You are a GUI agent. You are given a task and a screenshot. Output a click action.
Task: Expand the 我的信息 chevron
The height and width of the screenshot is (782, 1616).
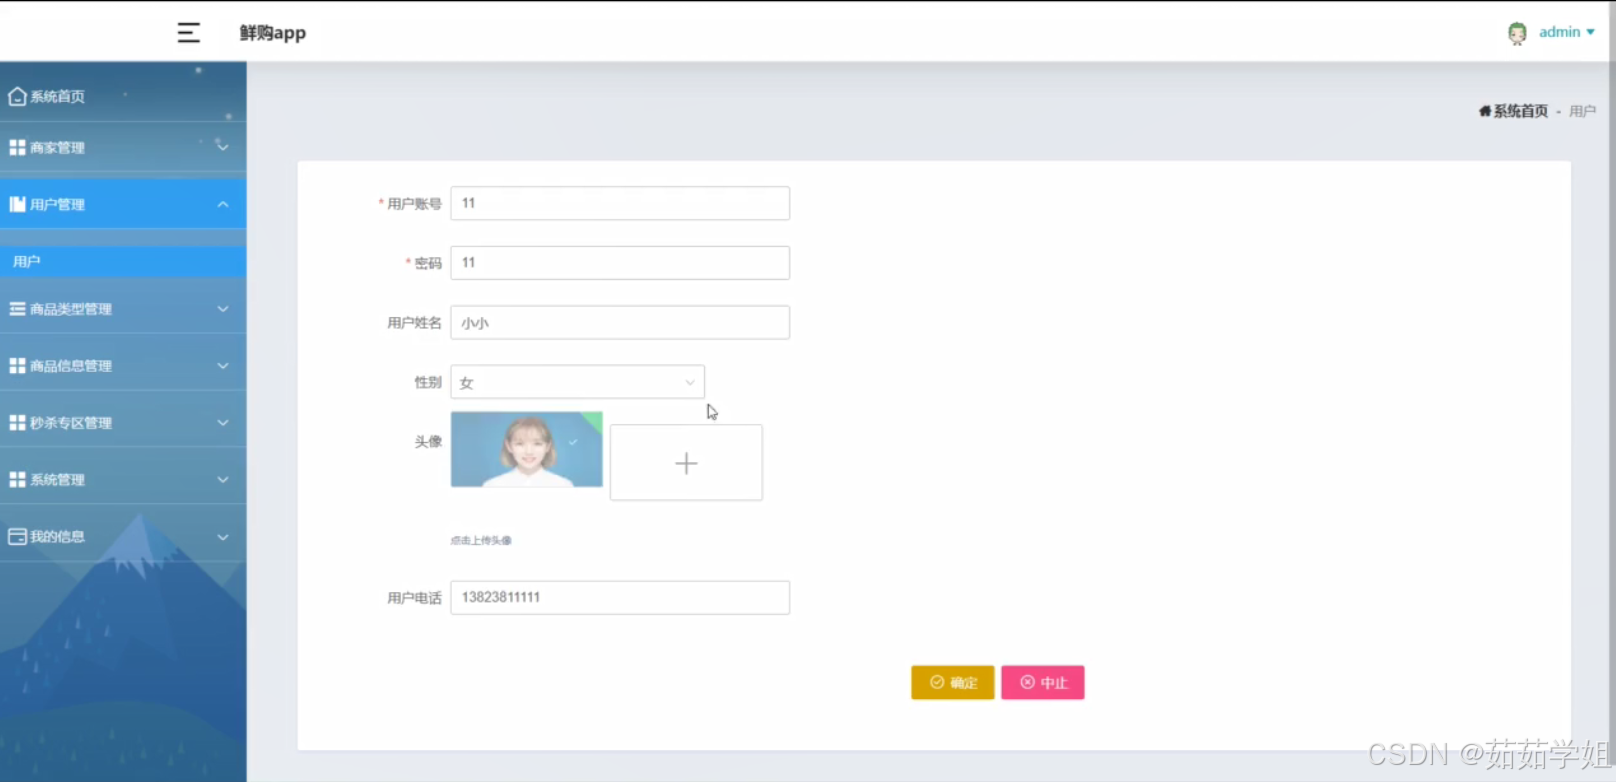pos(223,537)
